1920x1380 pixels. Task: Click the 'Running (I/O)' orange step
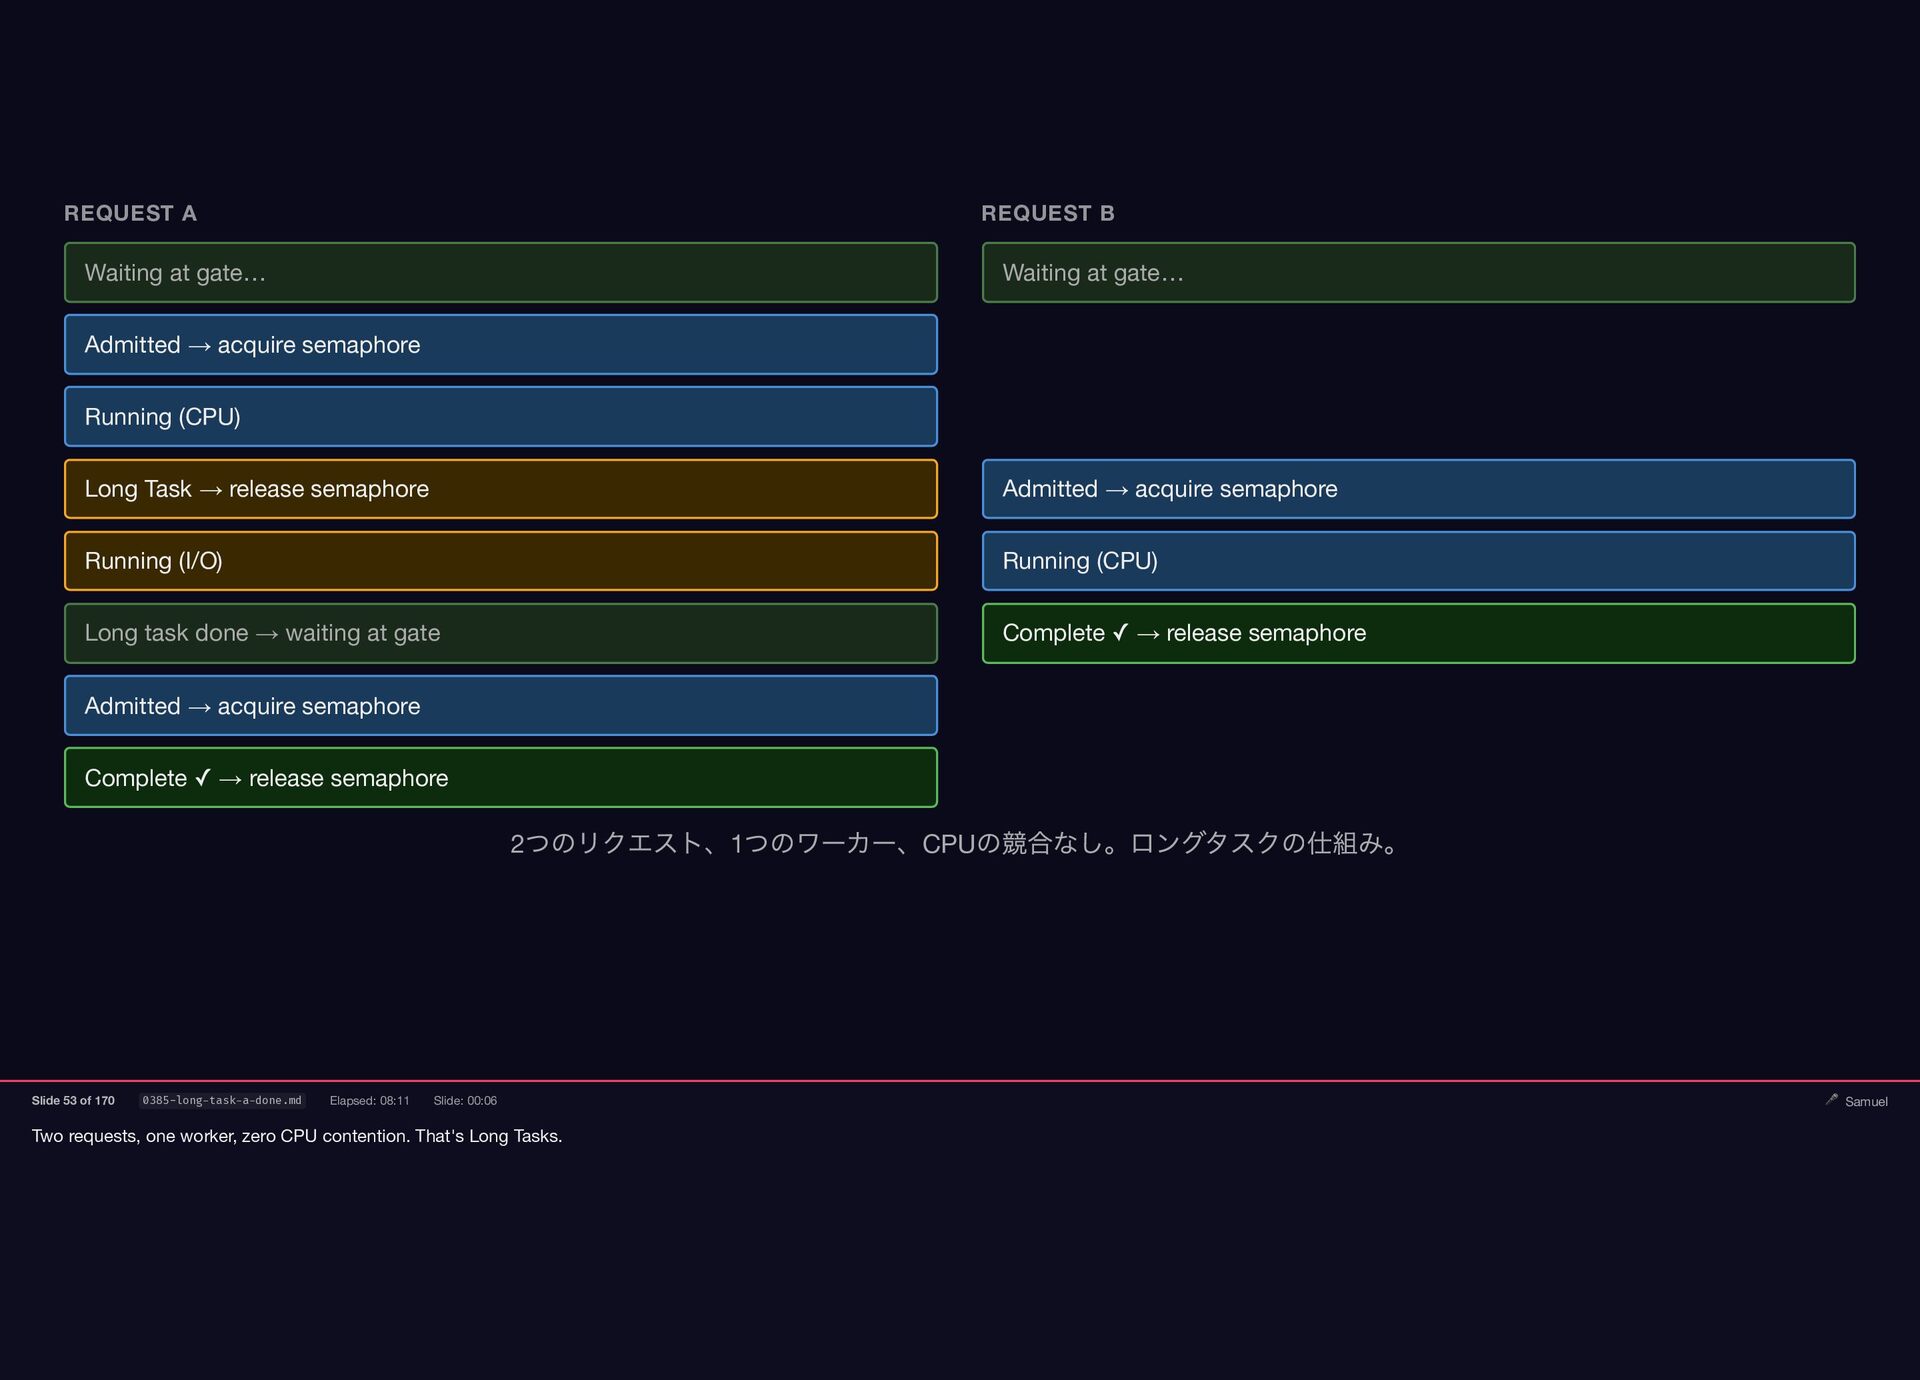pyautogui.click(x=500, y=561)
